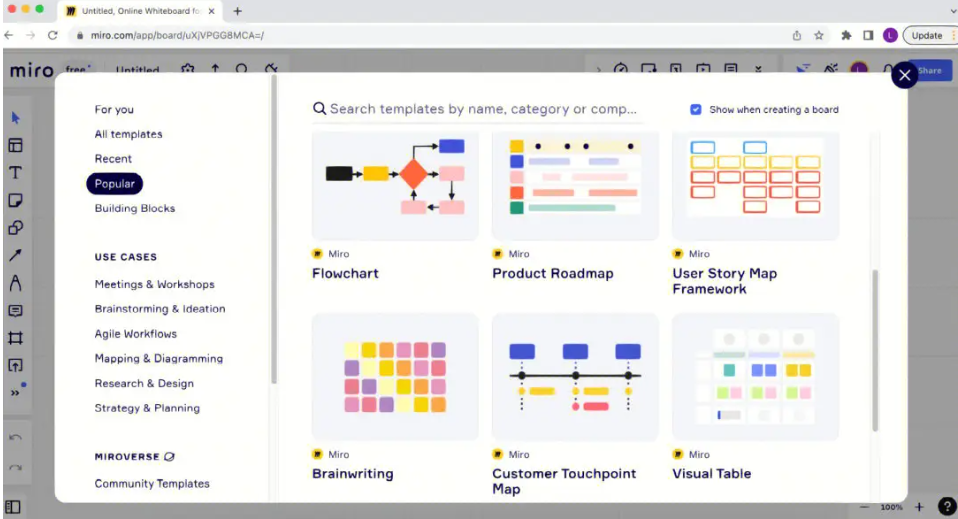Click the 100% zoom level indicator
The image size is (958, 519).
pos(891,507)
